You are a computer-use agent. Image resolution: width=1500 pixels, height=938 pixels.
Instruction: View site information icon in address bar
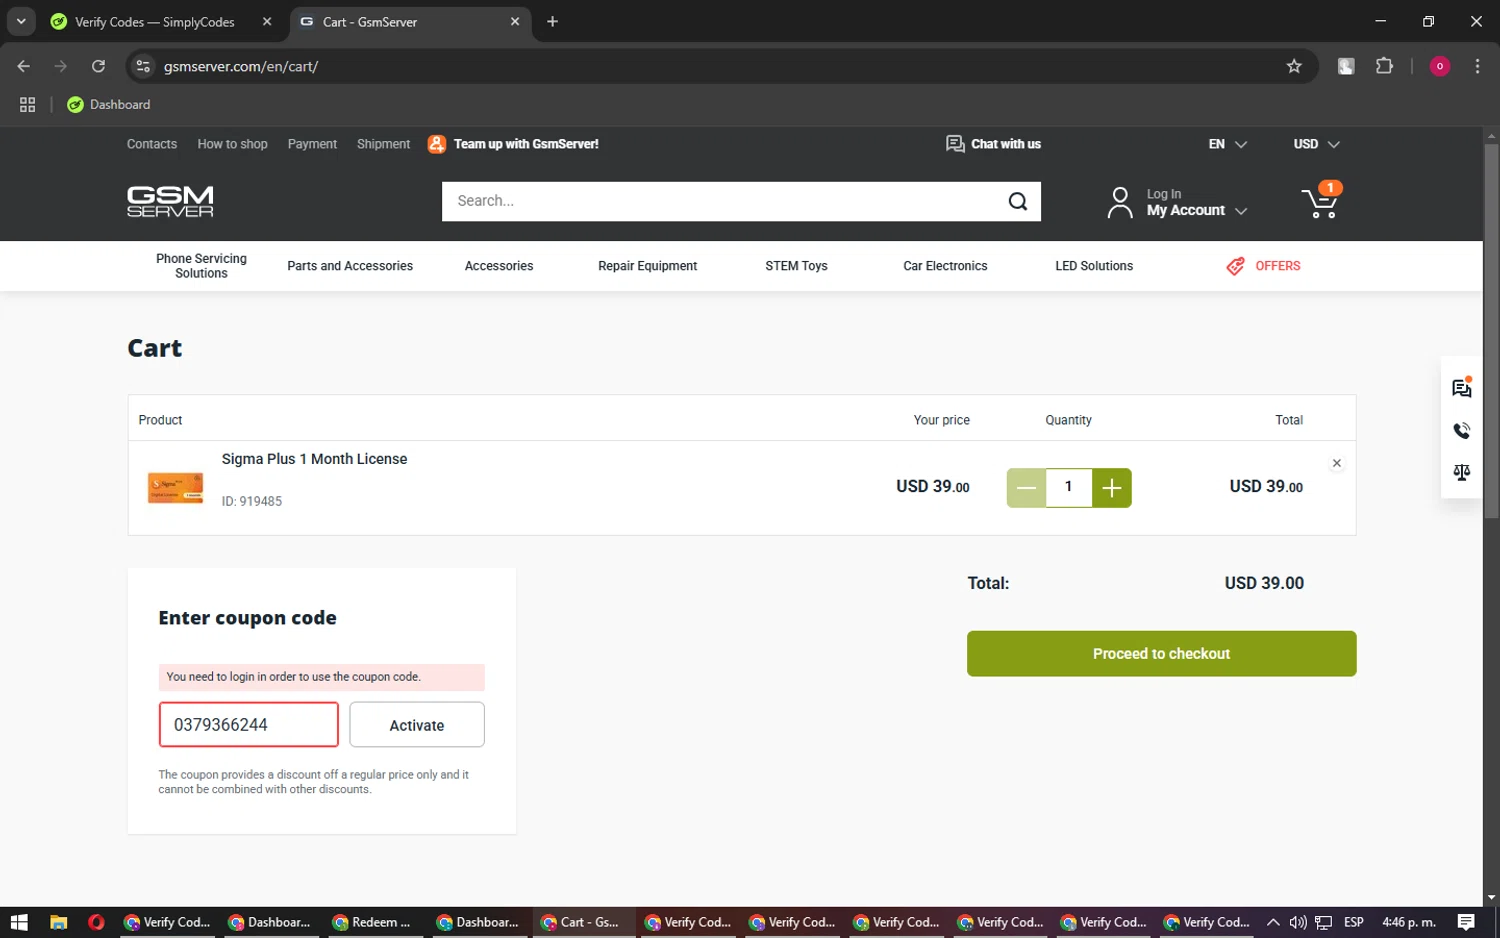coord(143,66)
